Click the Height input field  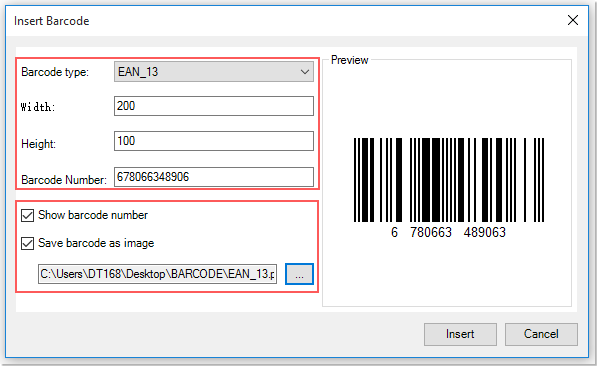214,141
